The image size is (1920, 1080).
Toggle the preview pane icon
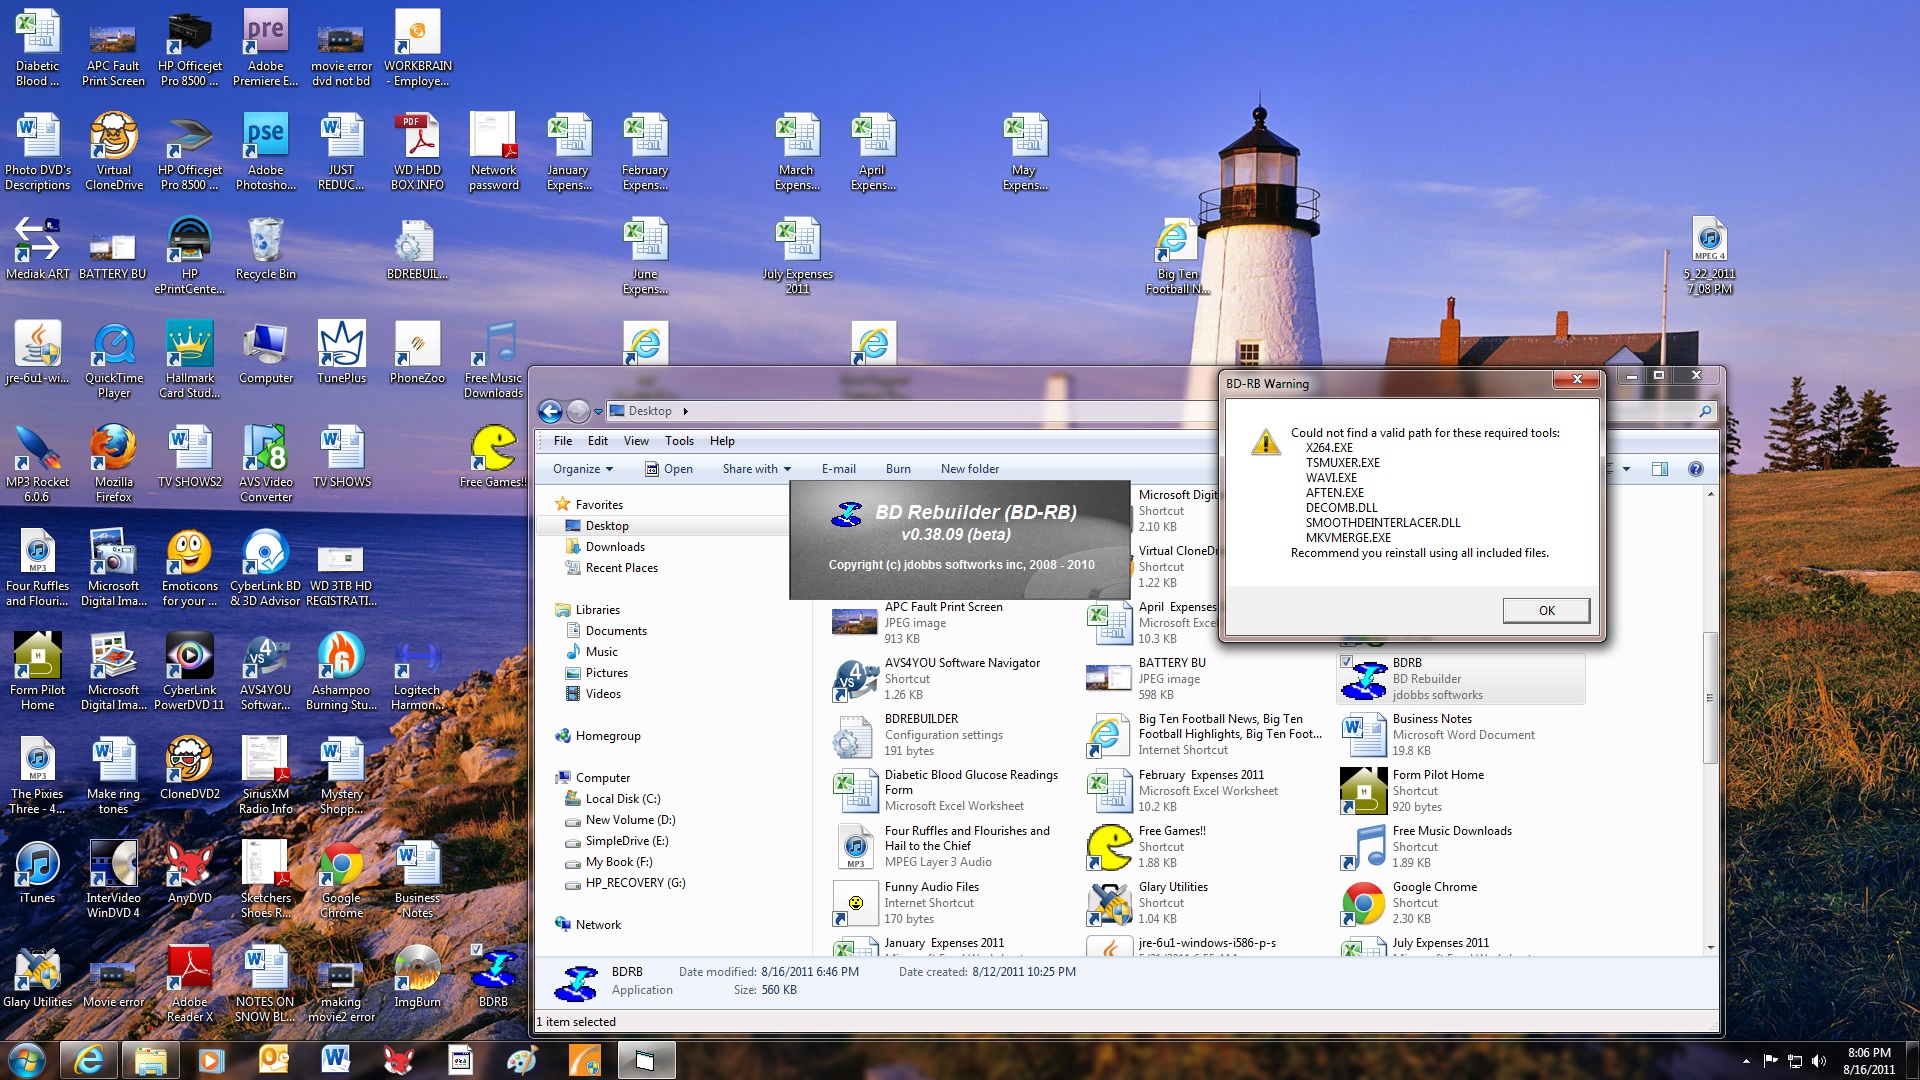pos(1660,469)
